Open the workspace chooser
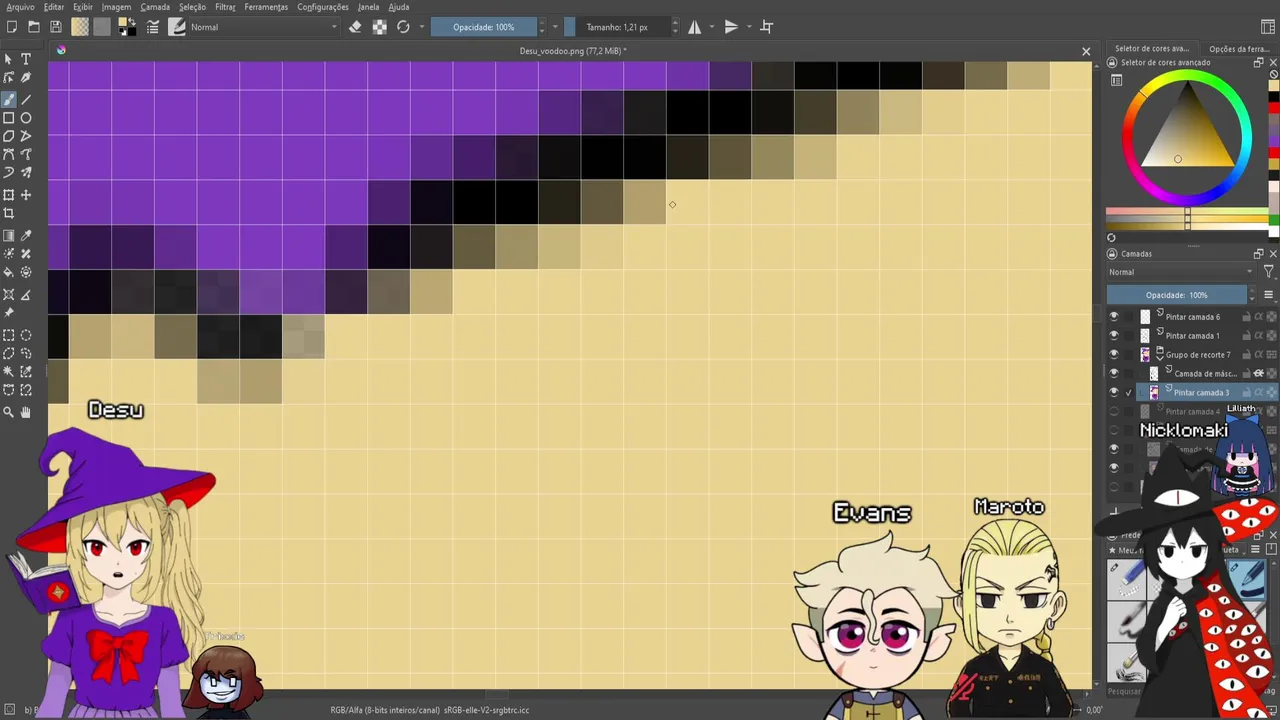 (1268, 27)
